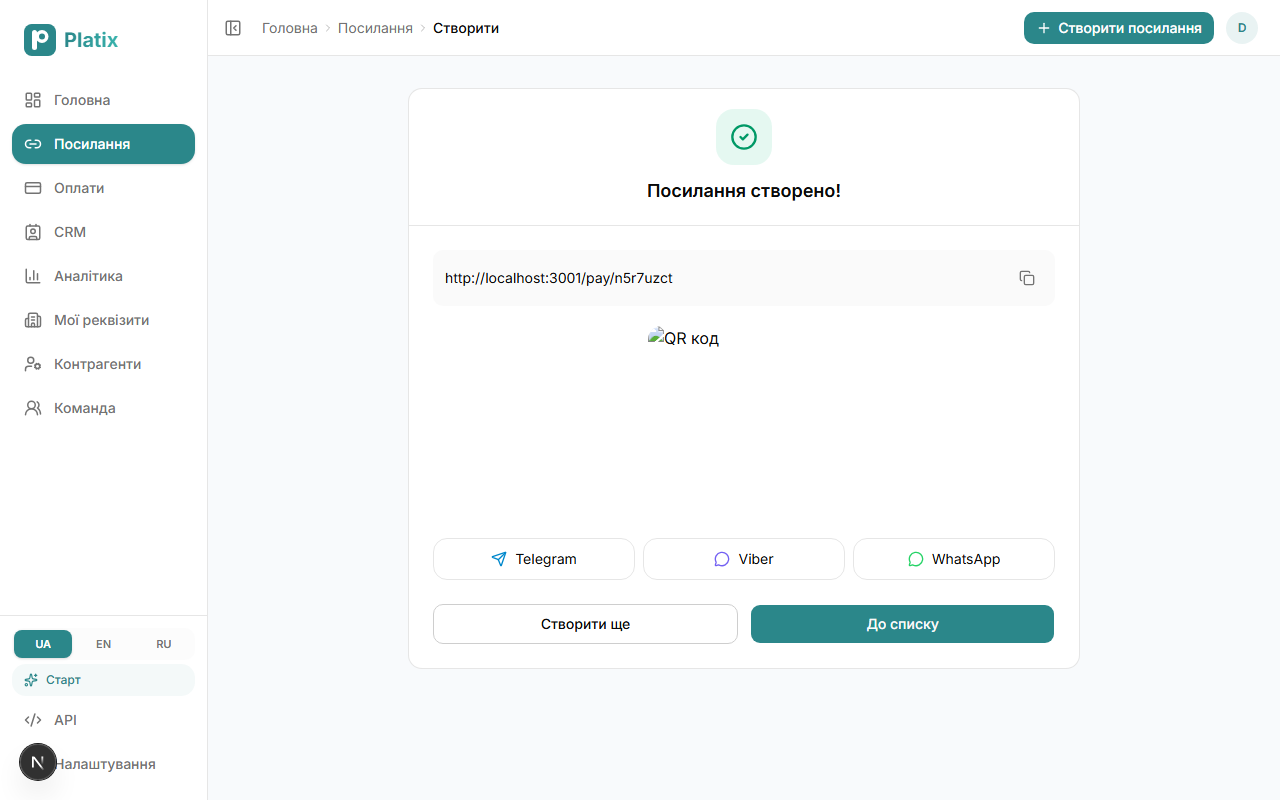The width and height of the screenshot is (1280, 800).
Task: Open Команда page
Action: pos(103,408)
